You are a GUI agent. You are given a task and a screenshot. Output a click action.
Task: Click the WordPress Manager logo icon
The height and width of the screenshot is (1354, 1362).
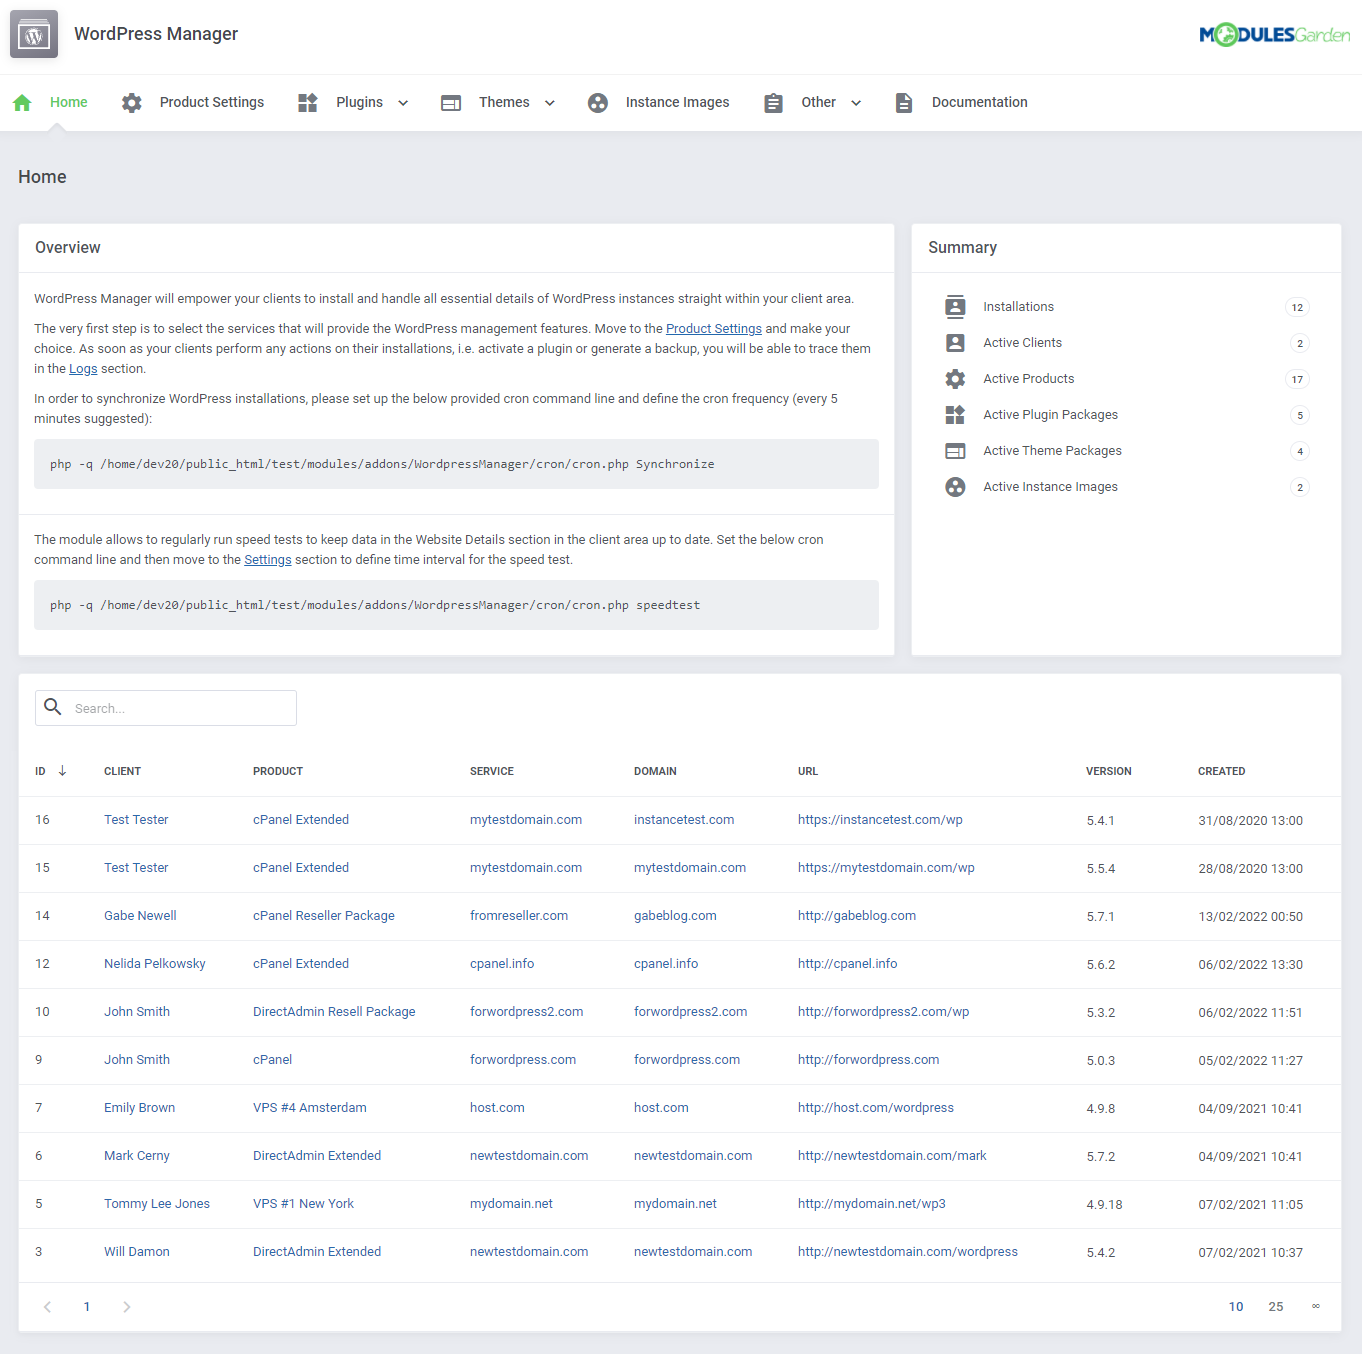[x=34, y=34]
